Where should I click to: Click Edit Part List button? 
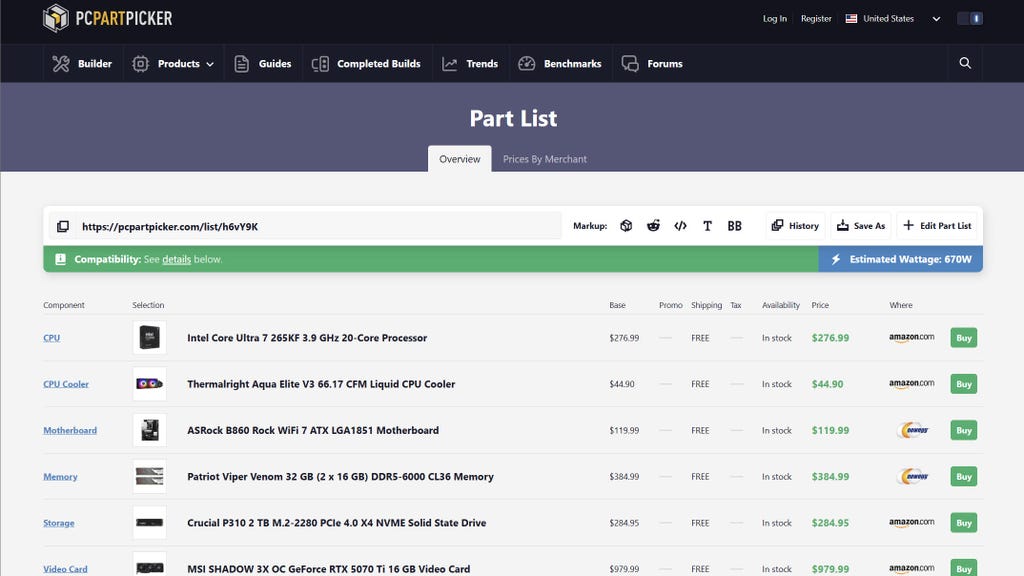tap(937, 225)
